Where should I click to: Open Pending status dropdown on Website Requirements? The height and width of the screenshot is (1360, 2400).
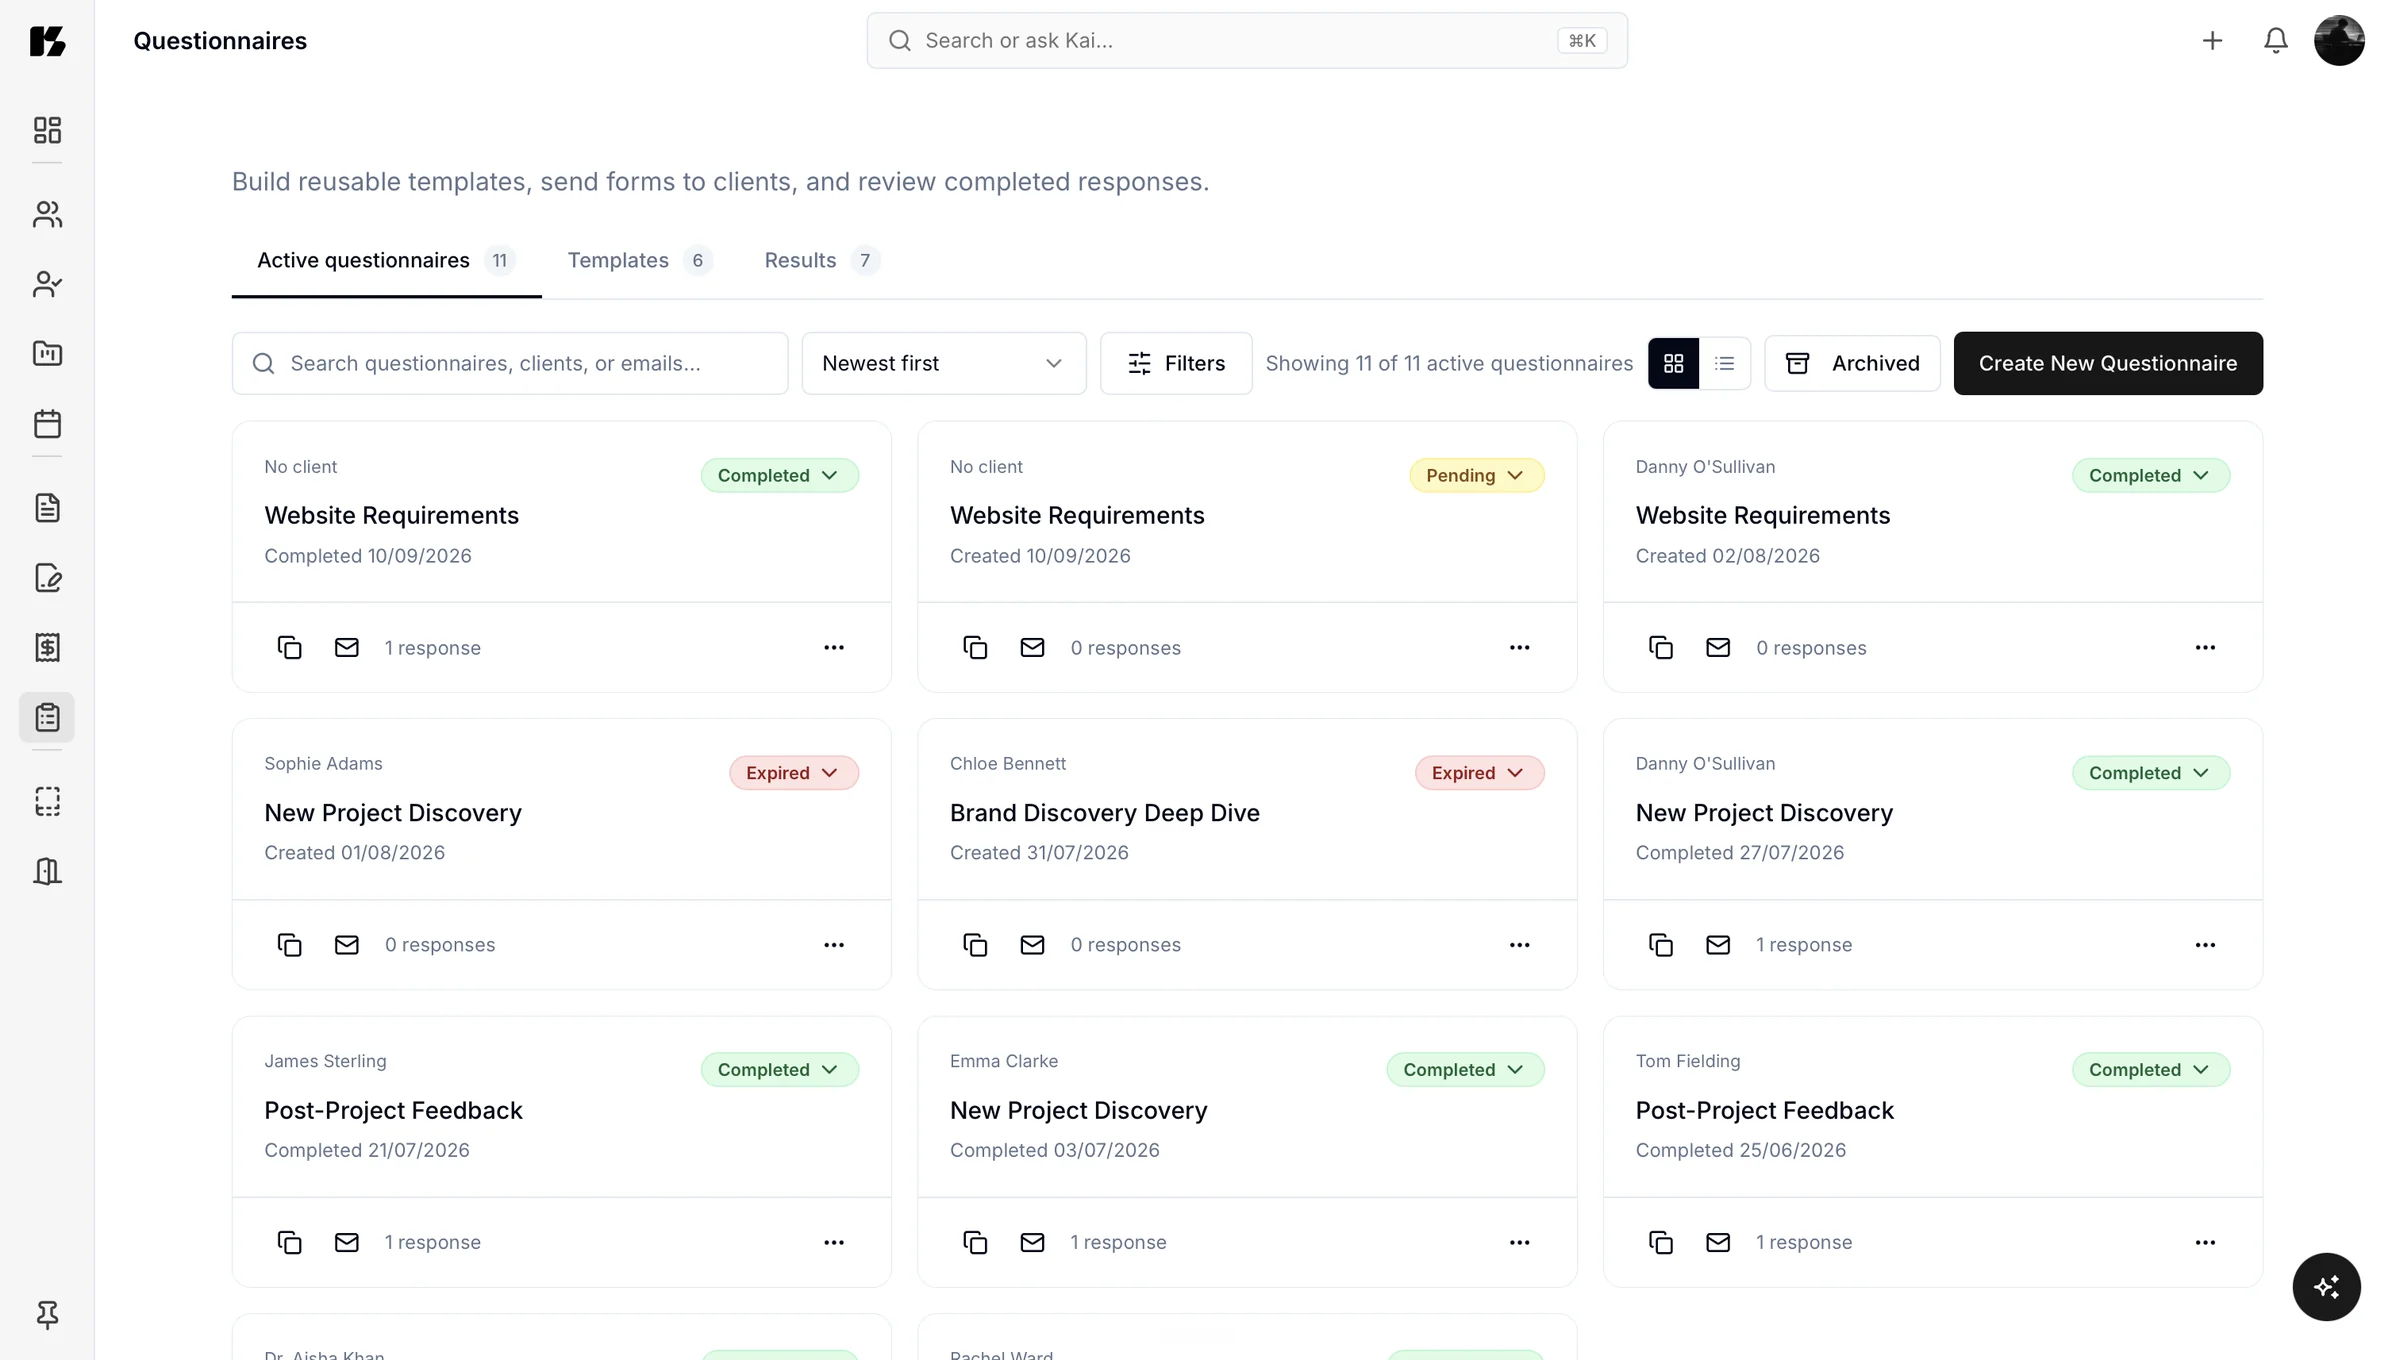(1476, 475)
